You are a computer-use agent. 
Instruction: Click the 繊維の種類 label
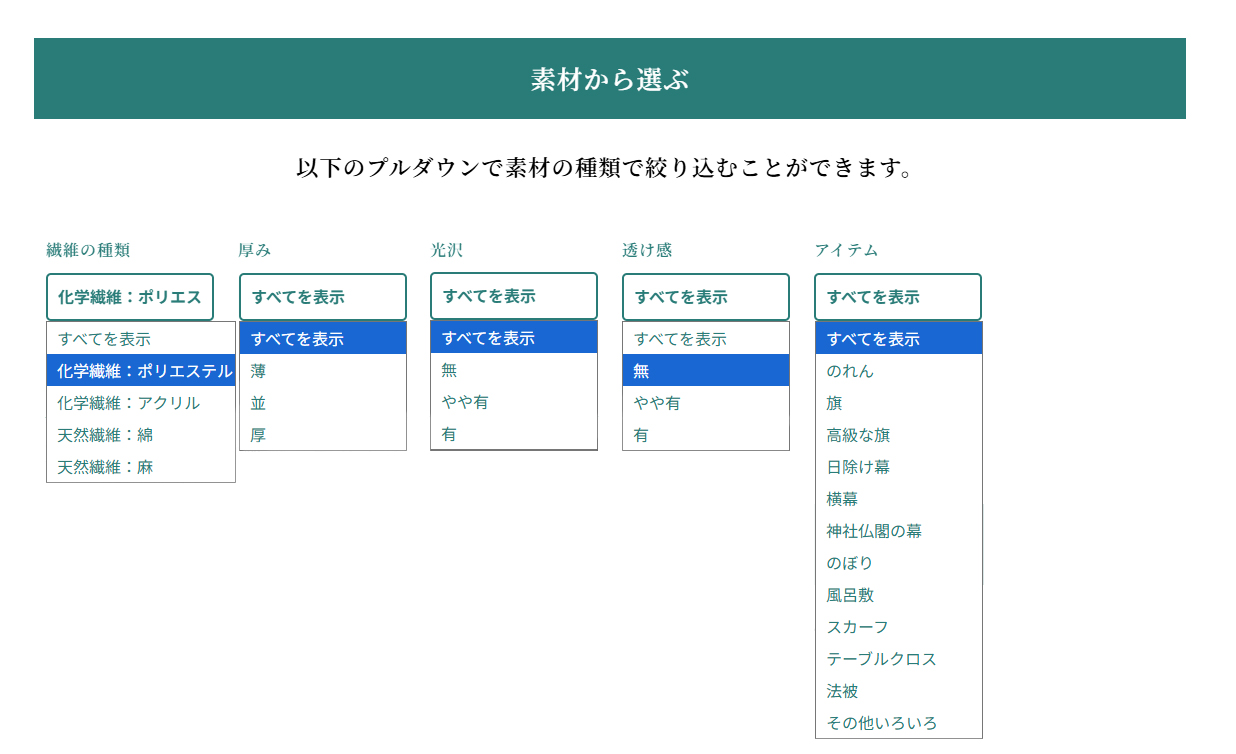point(88,250)
